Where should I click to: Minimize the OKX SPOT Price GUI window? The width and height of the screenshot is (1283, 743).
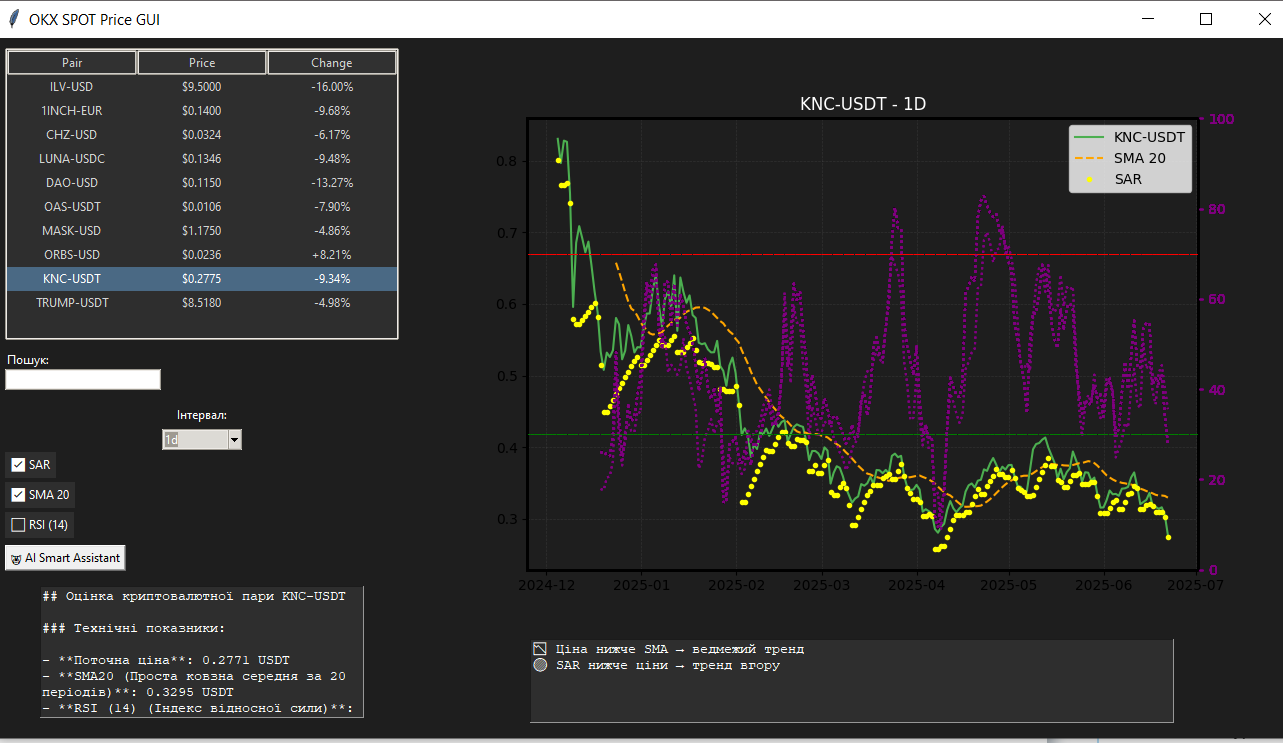[1149, 19]
